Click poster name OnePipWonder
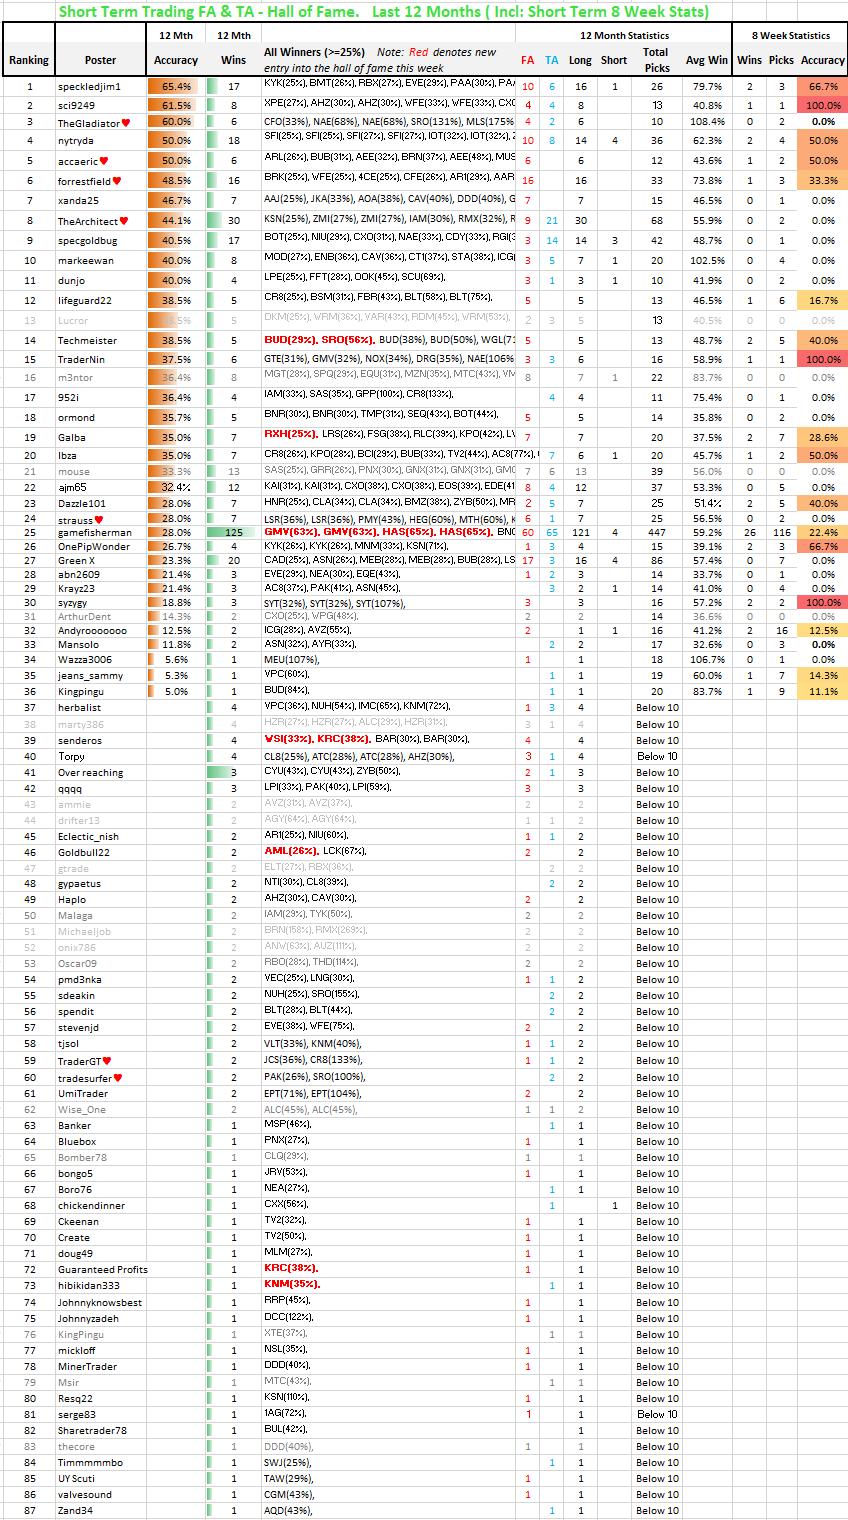Image resolution: width=848 pixels, height=1520 pixels. 94,547
